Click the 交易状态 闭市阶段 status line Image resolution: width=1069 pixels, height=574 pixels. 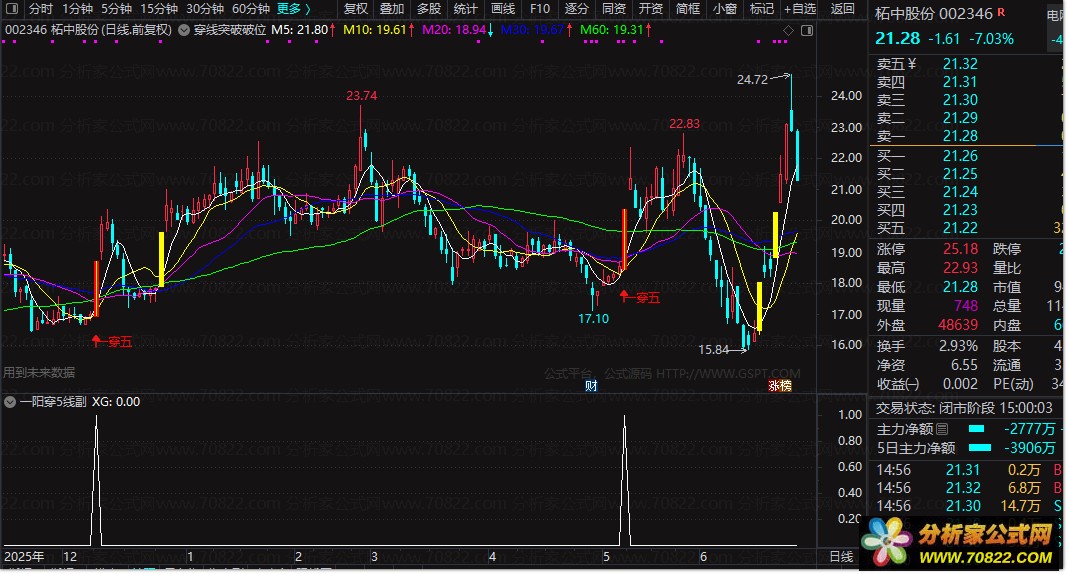[x=964, y=408]
